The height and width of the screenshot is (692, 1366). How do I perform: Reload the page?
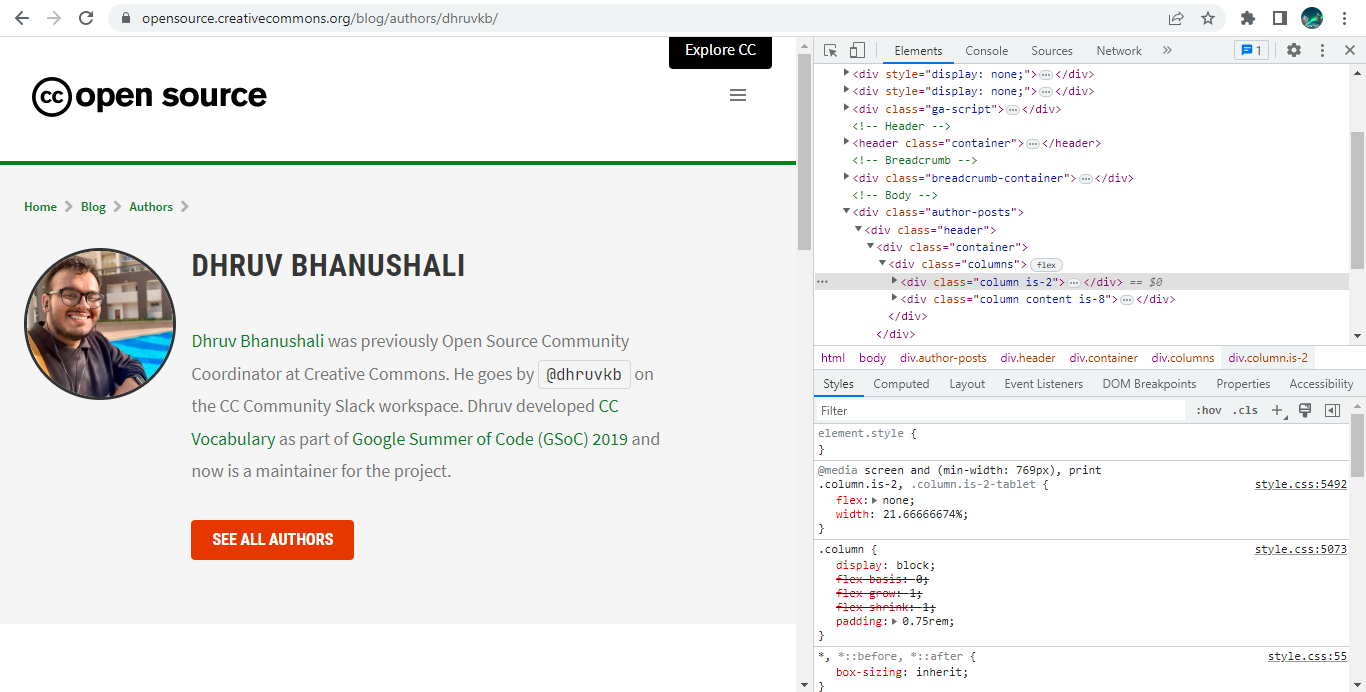[86, 18]
